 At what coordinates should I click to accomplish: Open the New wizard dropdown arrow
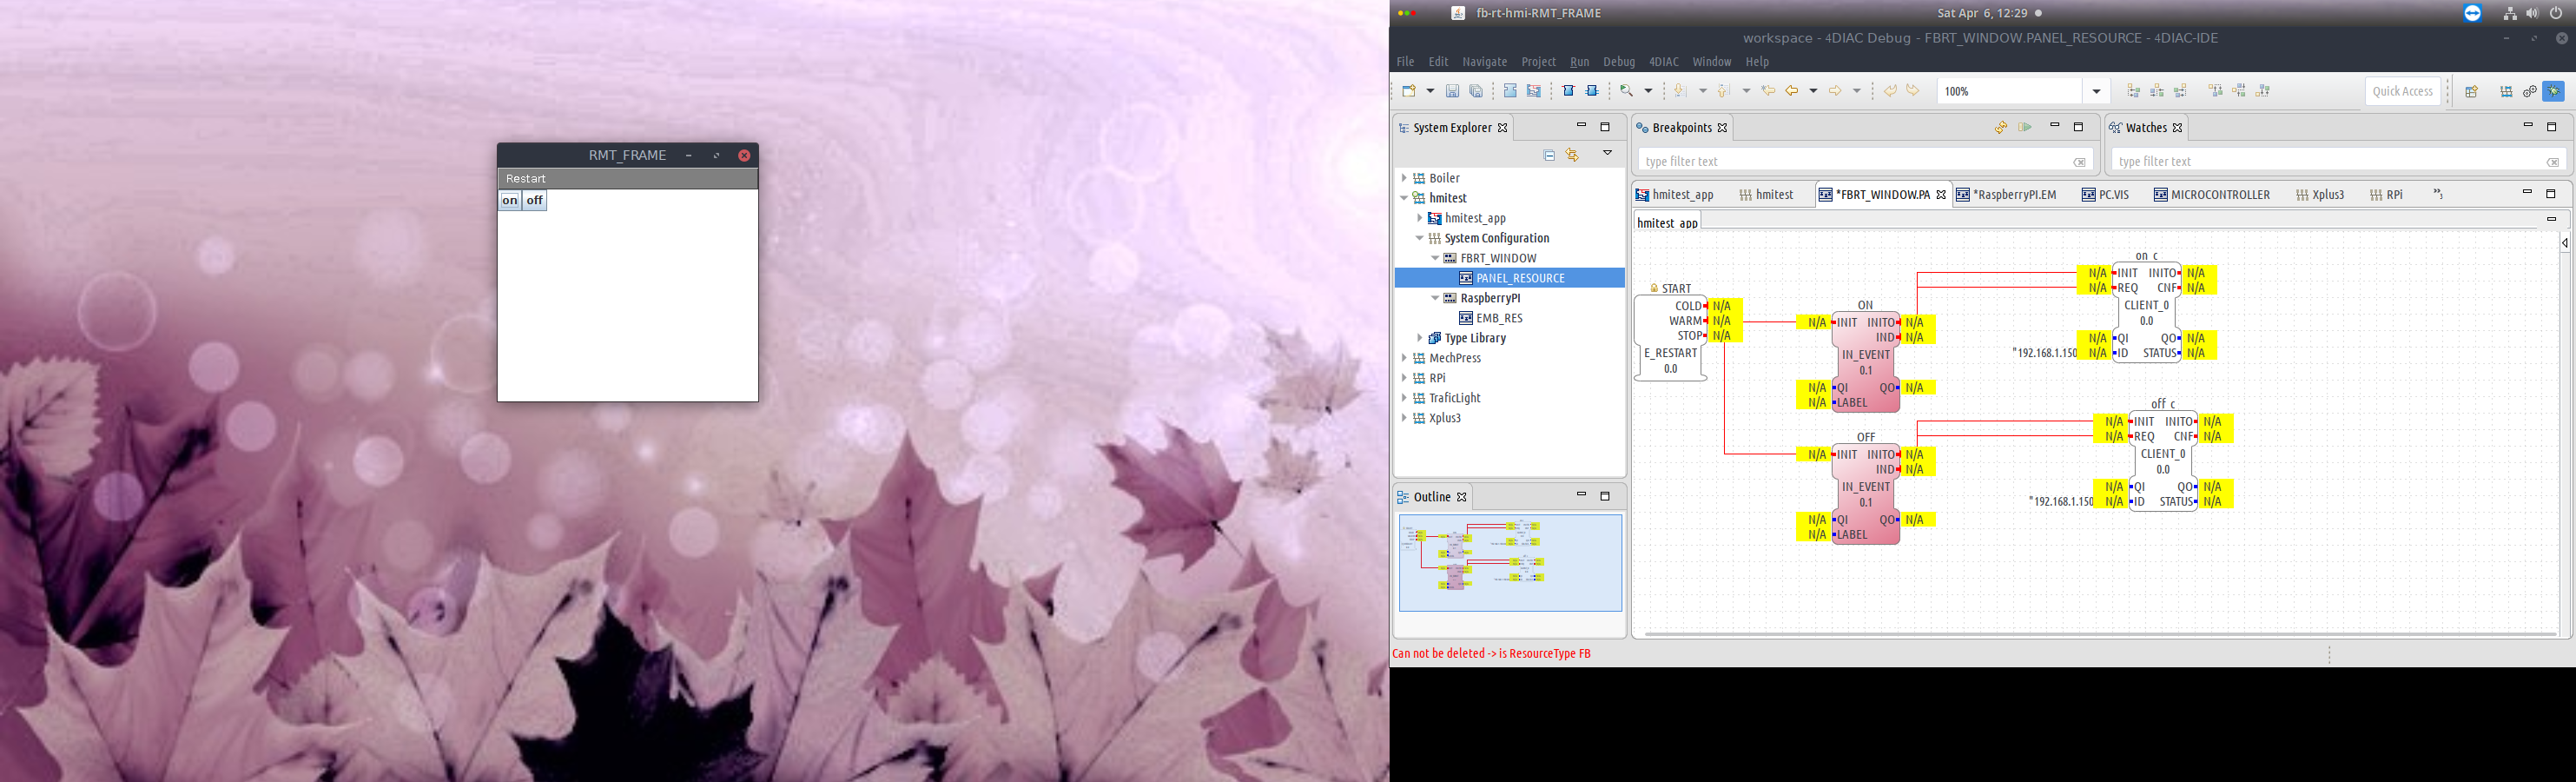(1430, 91)
